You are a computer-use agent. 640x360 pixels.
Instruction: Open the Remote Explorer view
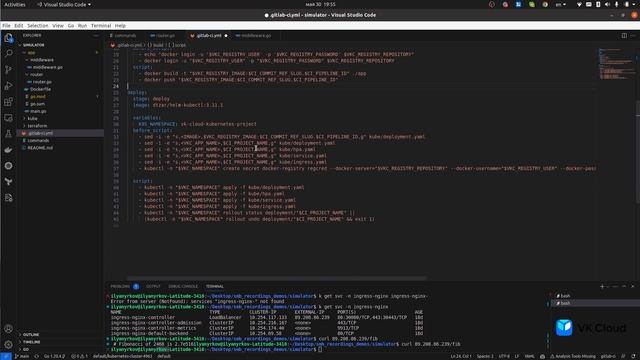pos(8,118)
